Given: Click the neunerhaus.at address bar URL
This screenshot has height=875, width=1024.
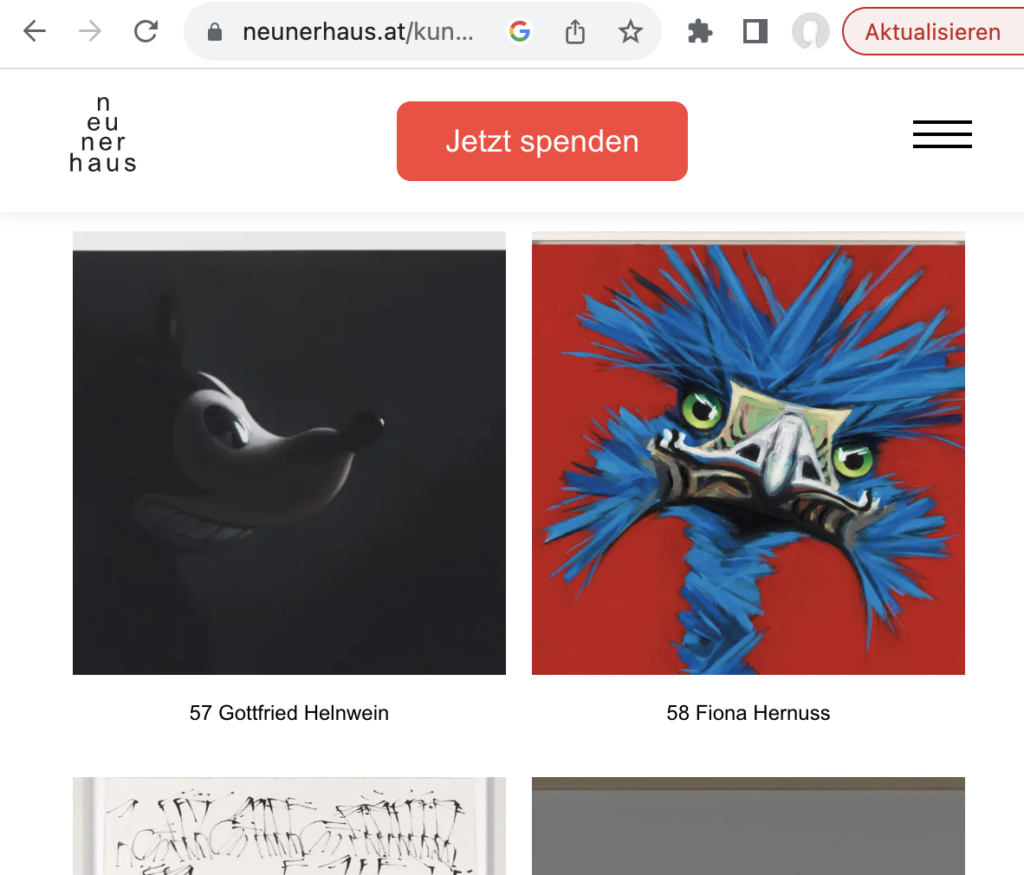Looking at the screenshot, I should [x=358, y=31].
